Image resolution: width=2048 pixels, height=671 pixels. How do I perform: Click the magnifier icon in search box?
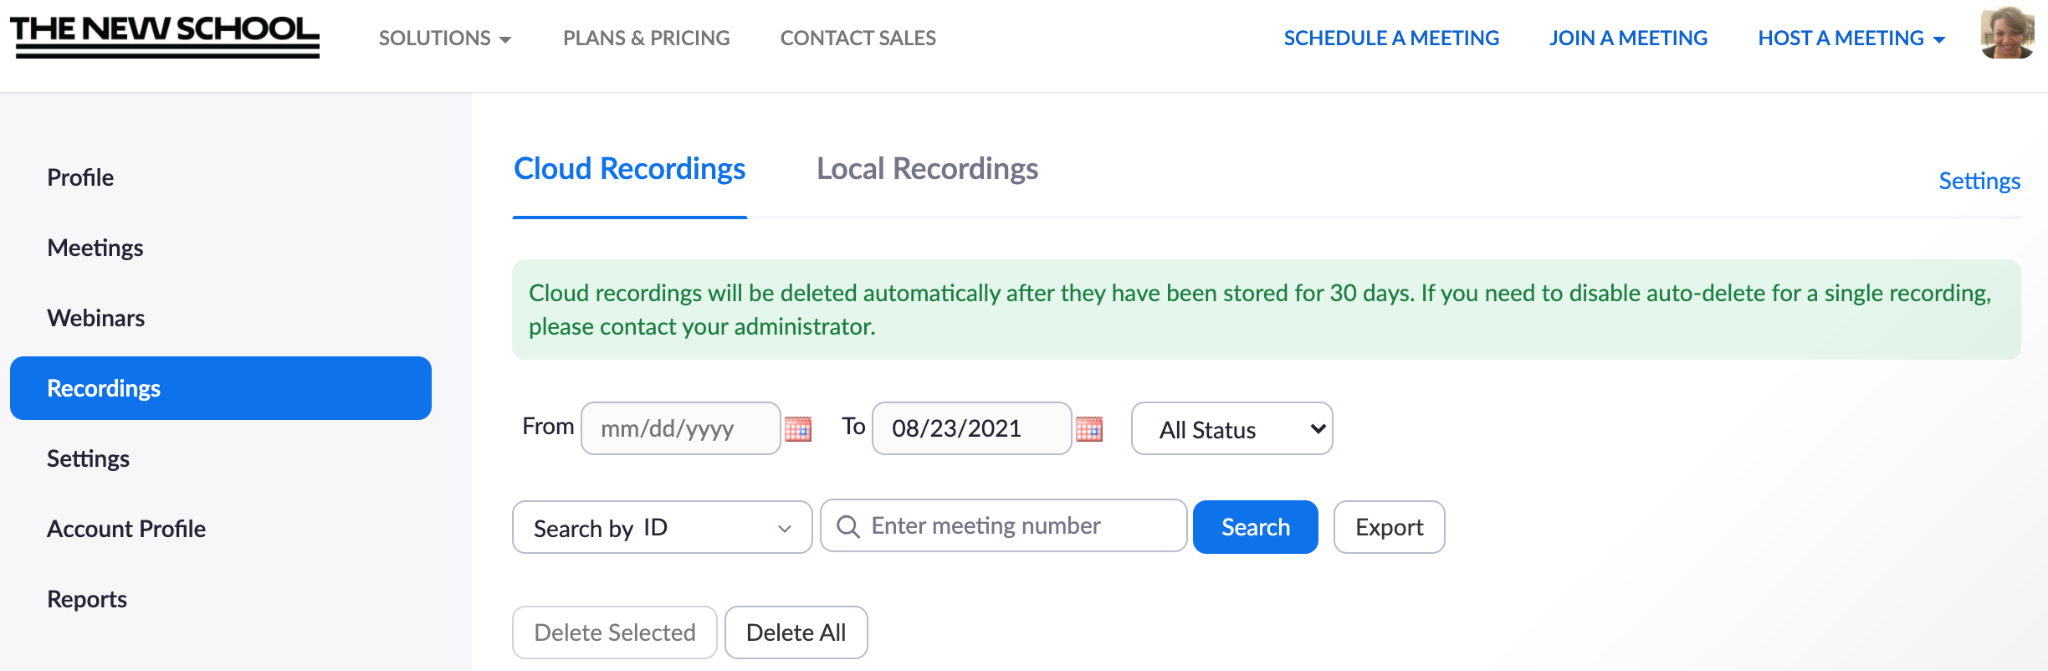(848, 527)
